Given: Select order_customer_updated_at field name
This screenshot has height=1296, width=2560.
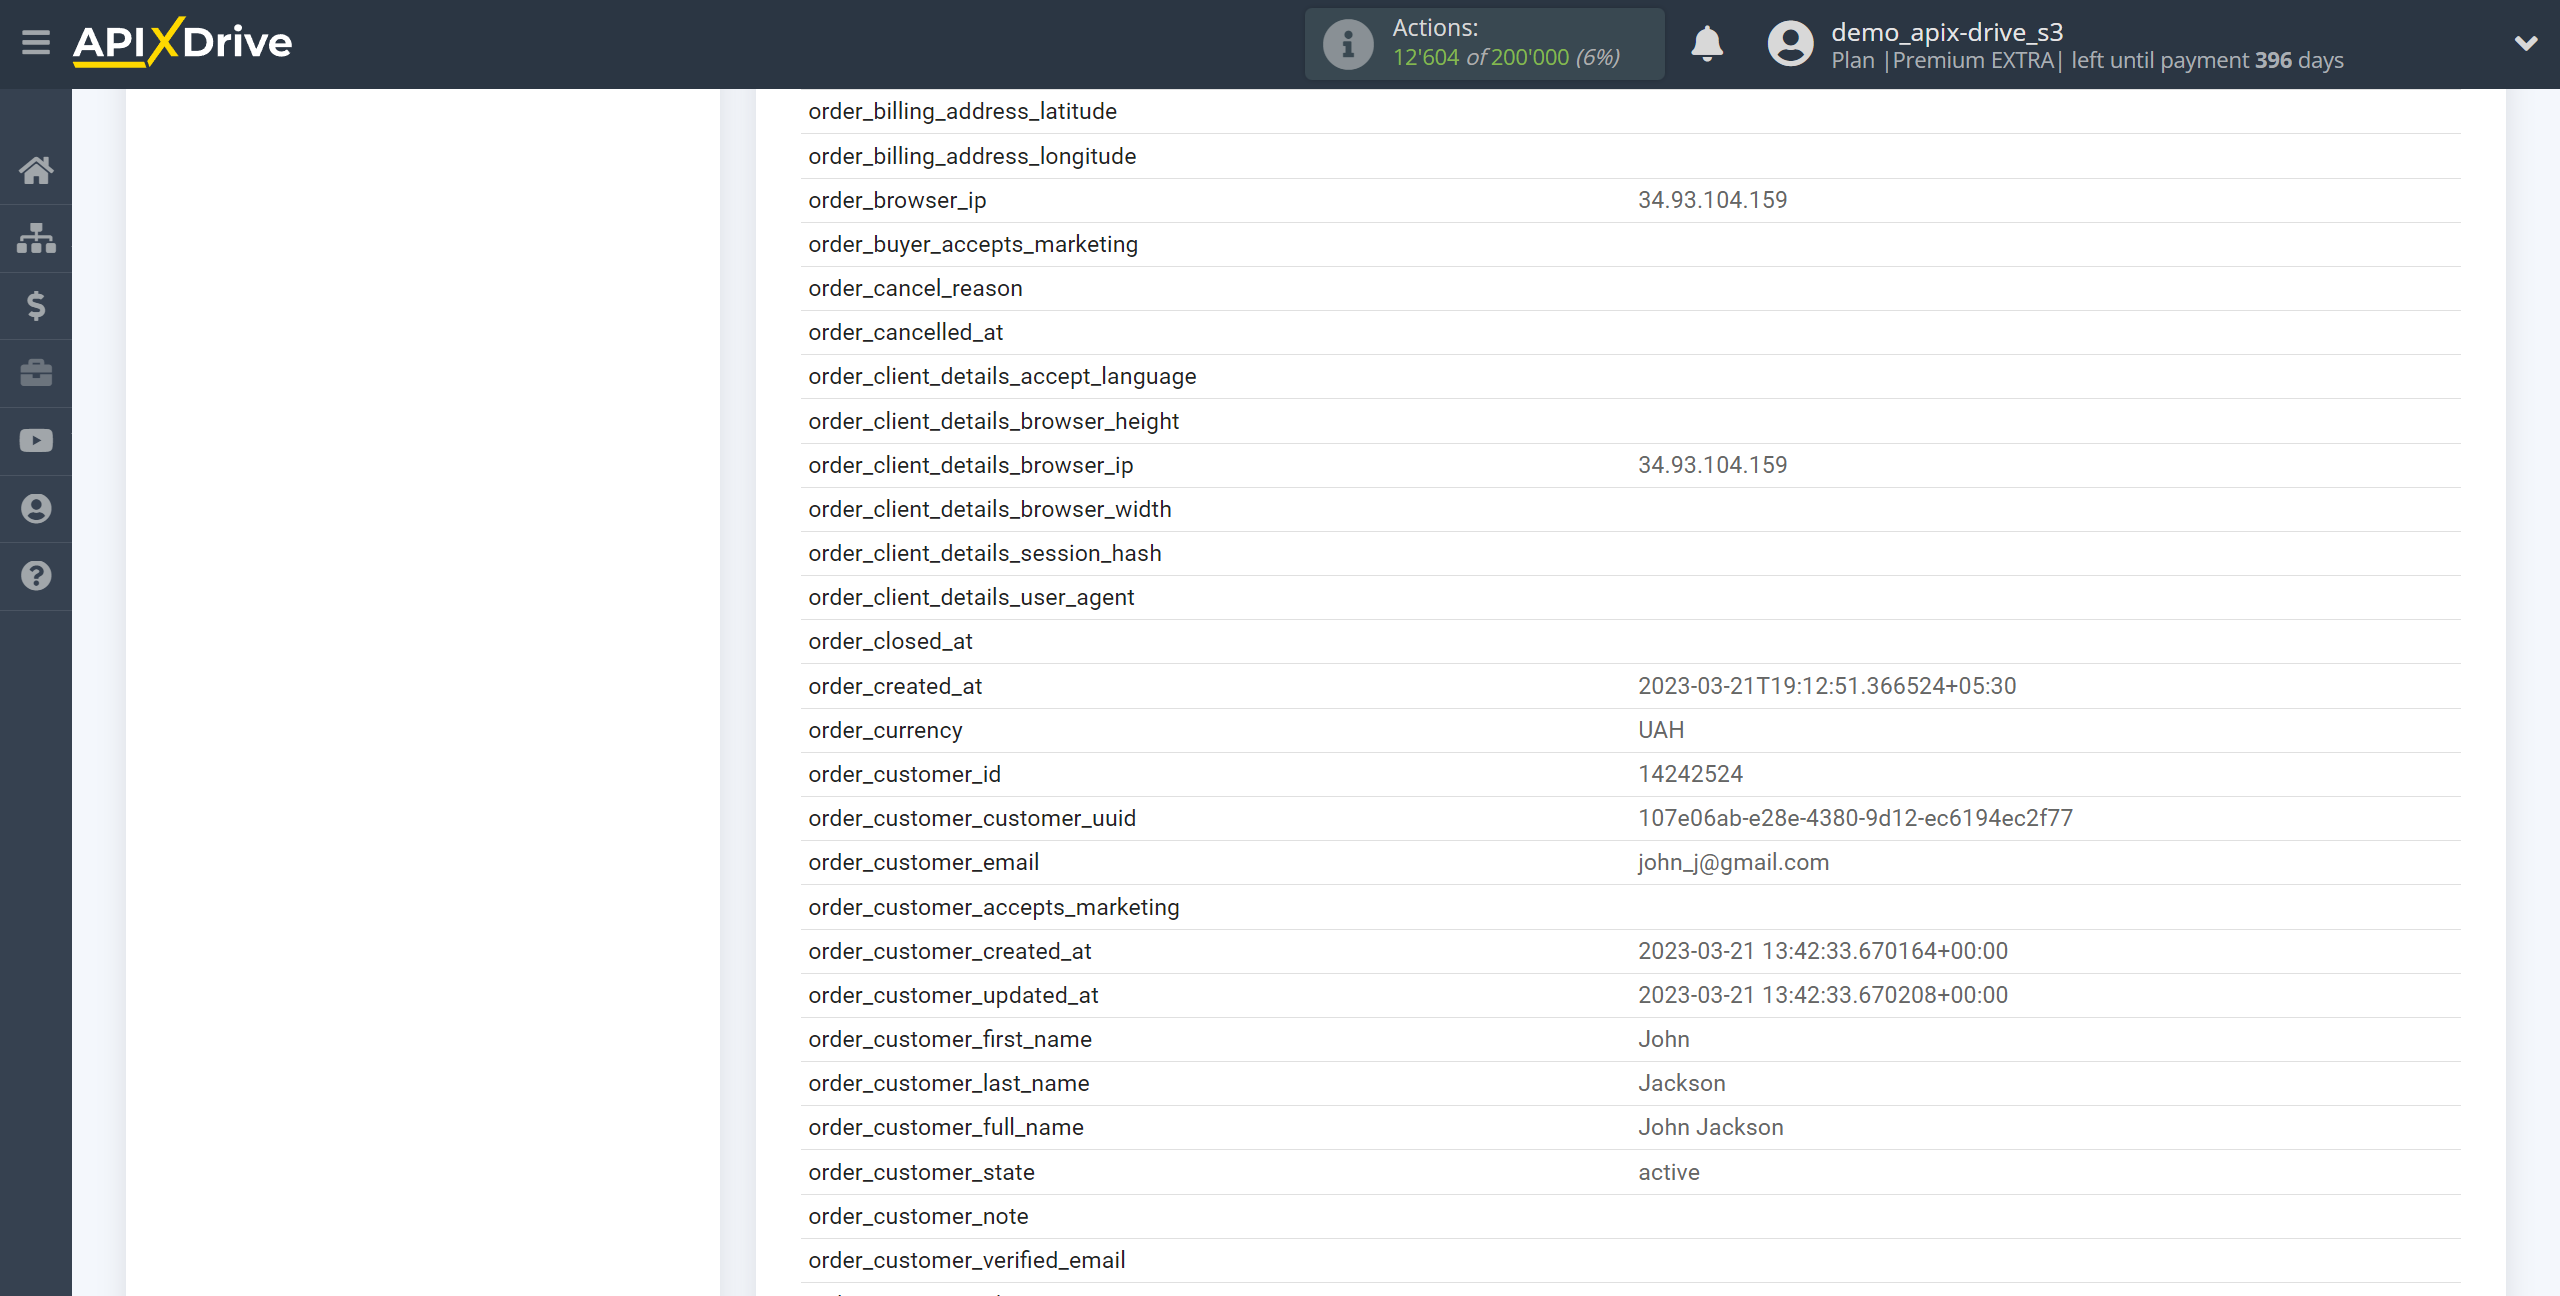Looking at the screenshot, I should [953, 995].
